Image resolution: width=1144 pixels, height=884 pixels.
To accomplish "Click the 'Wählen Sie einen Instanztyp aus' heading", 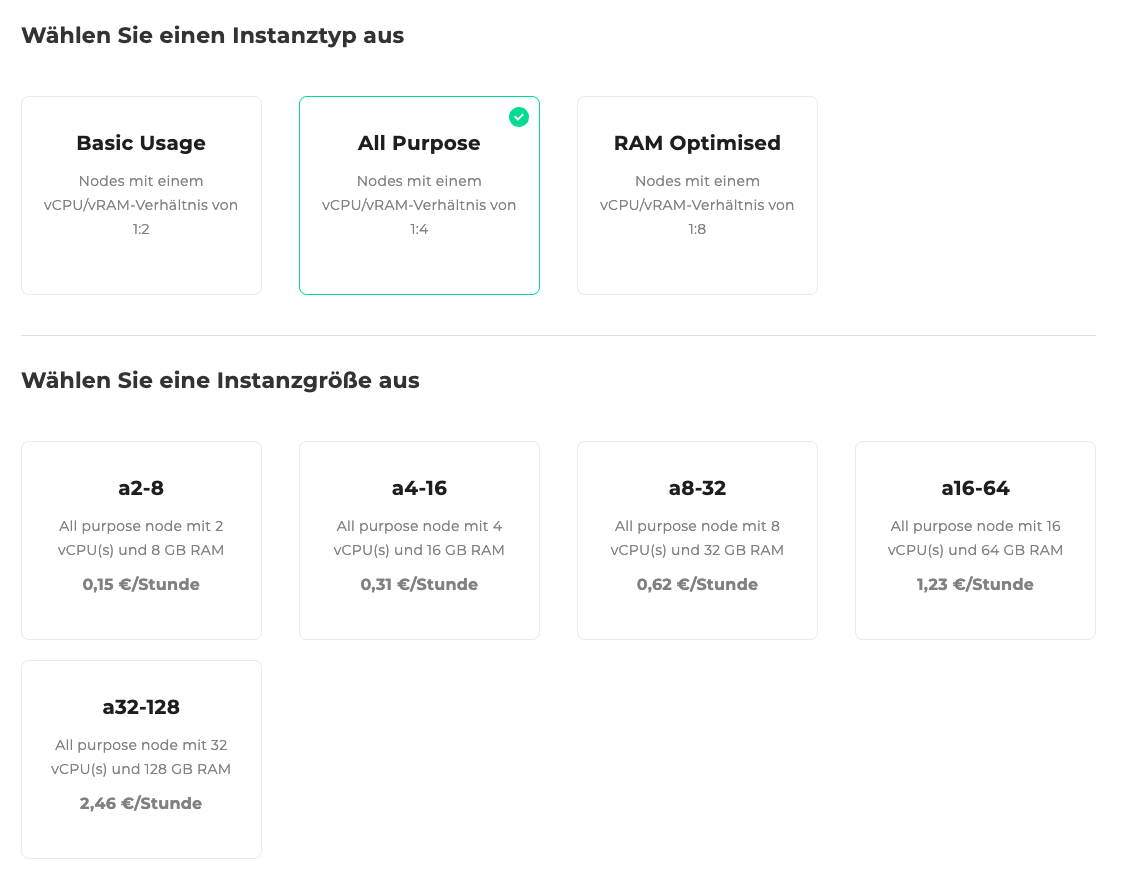I will click(x=212, y=36).
